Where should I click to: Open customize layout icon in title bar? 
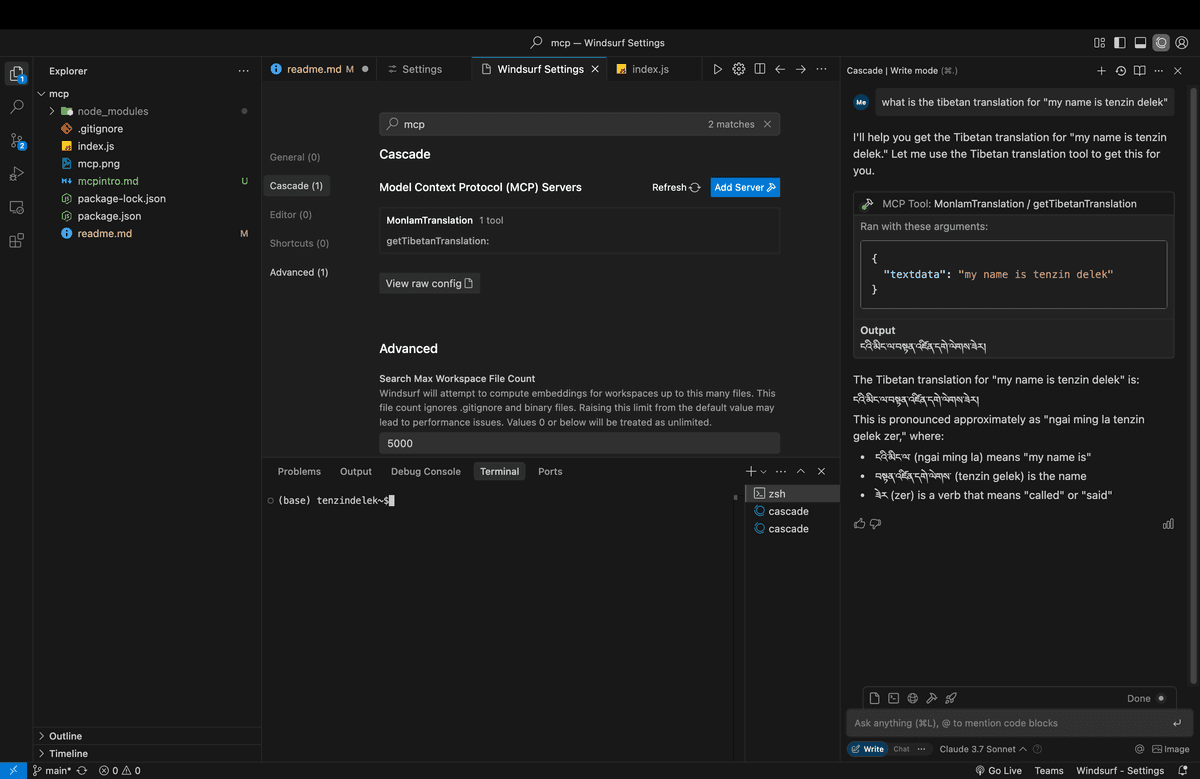1099,43
